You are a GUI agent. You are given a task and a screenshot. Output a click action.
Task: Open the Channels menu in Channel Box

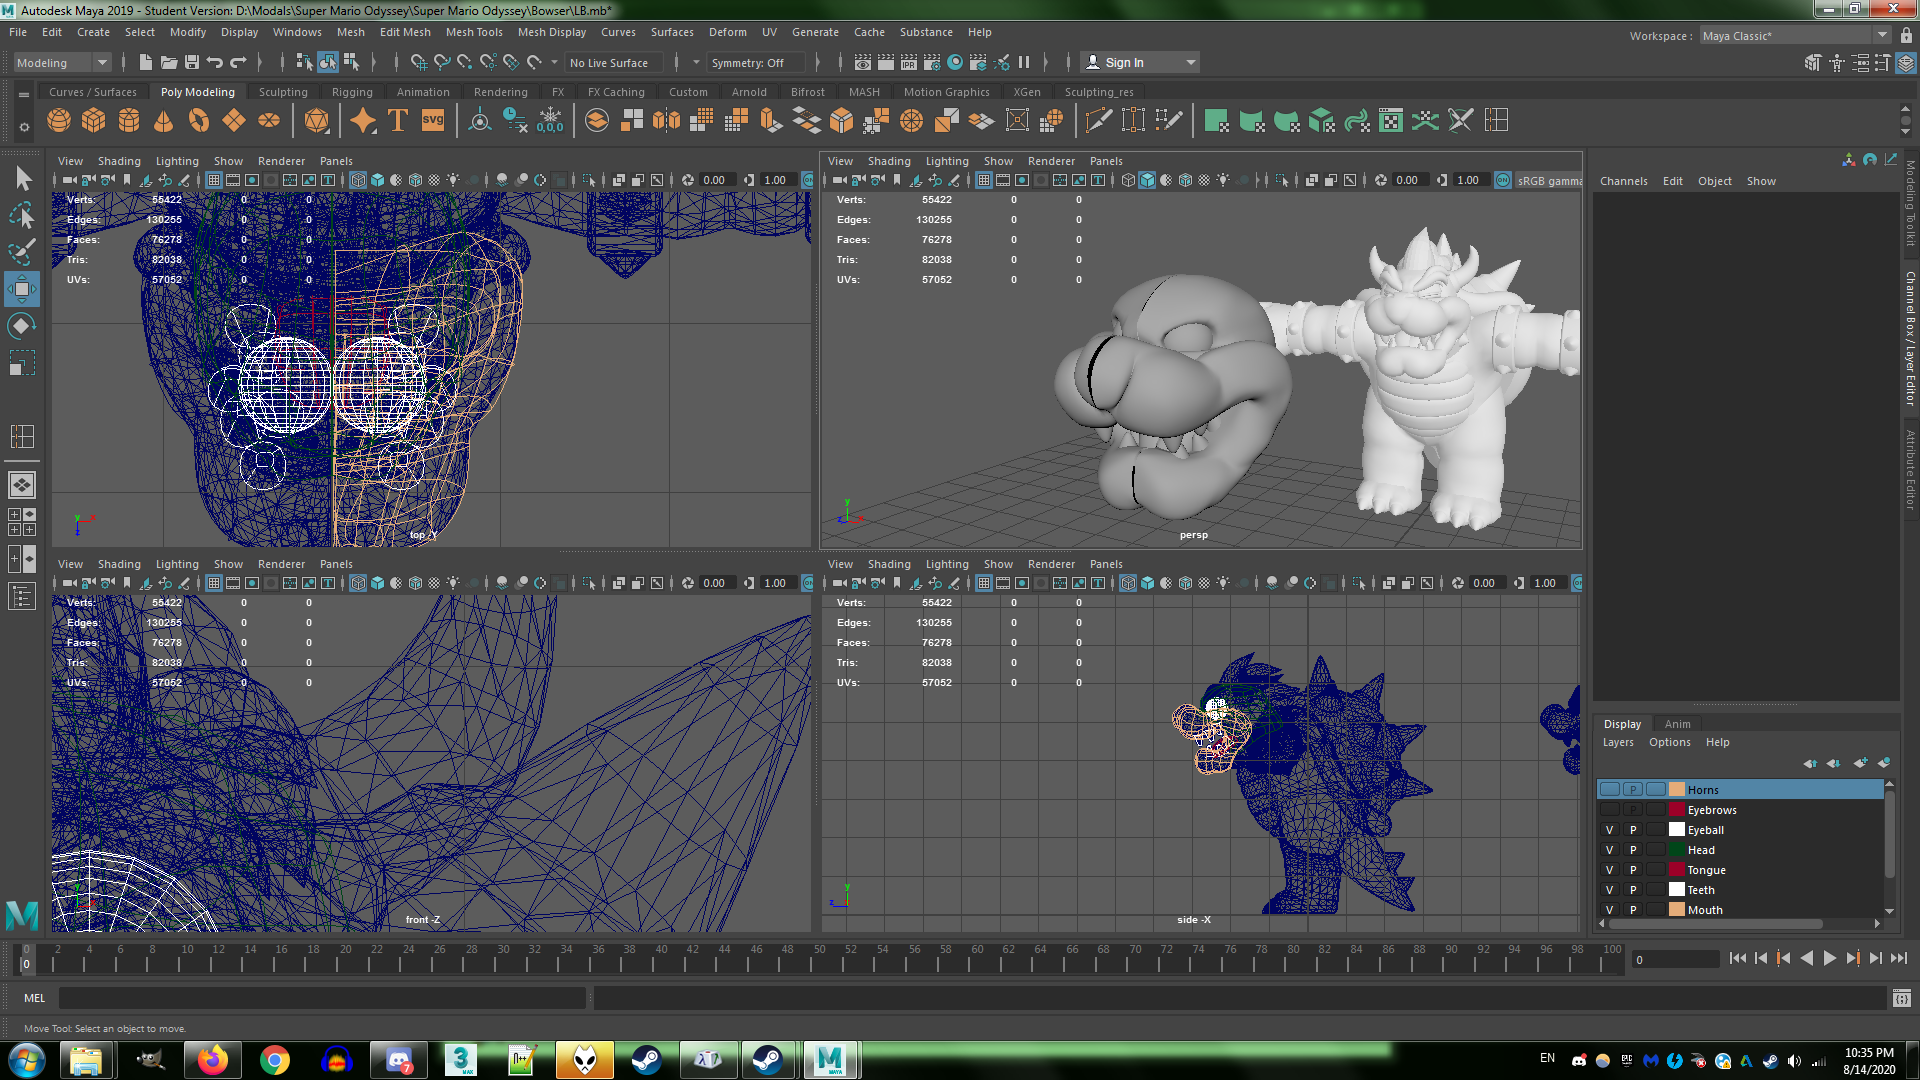click(x=1623, y=181)
